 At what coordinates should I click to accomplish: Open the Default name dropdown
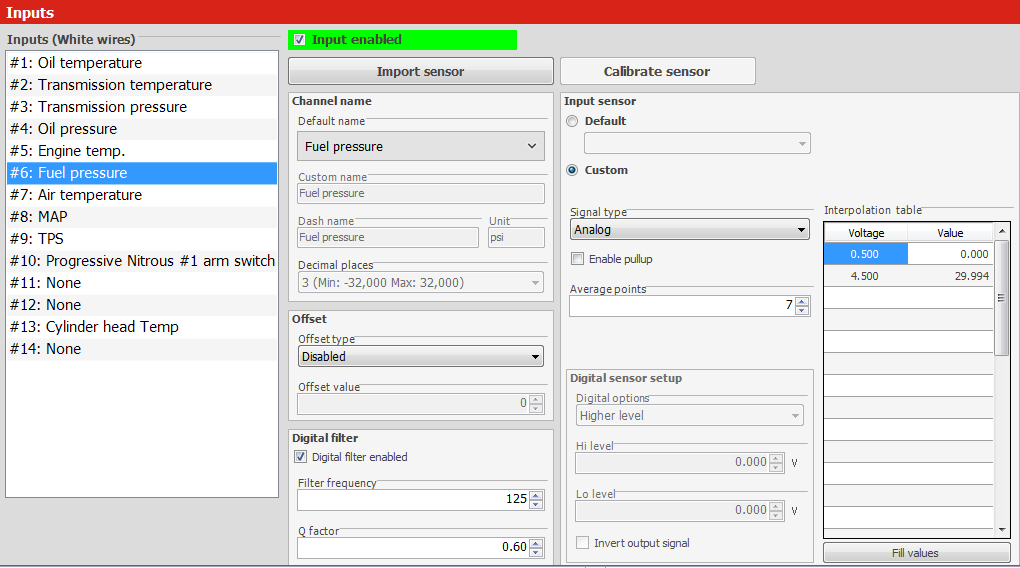click(420, 146)
